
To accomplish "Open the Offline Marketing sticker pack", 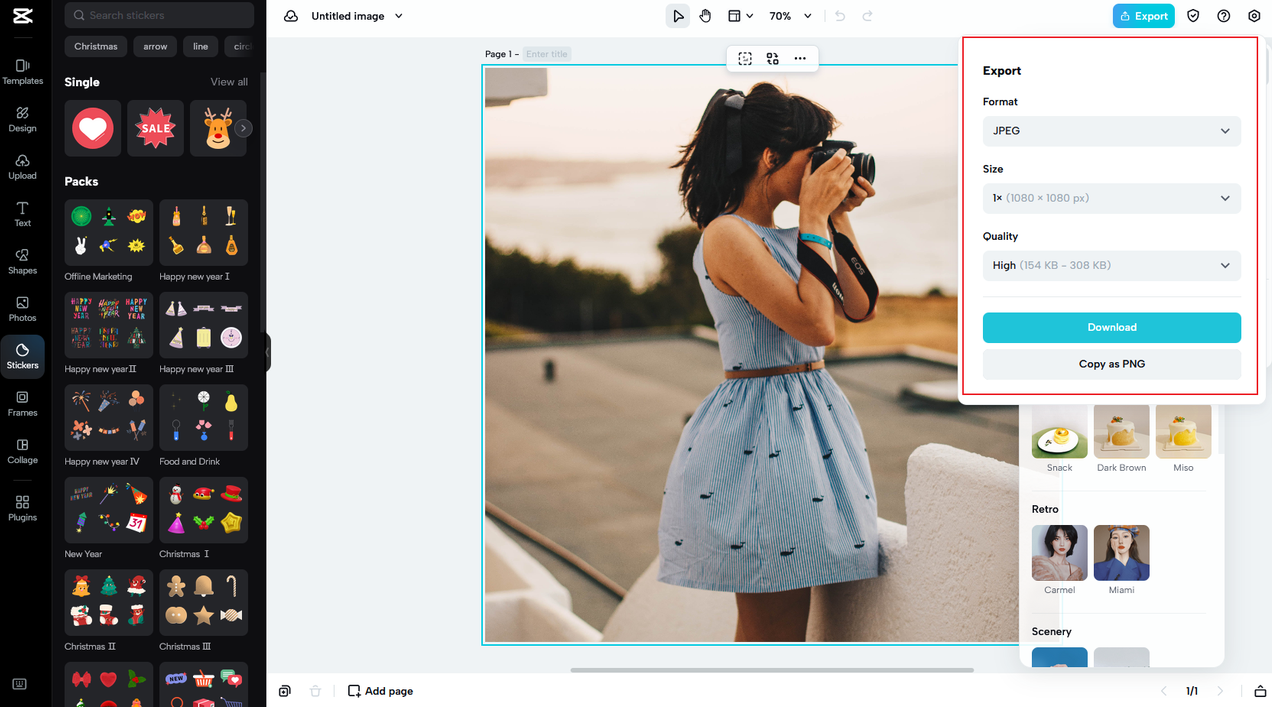I will click(x=109, y=232).
